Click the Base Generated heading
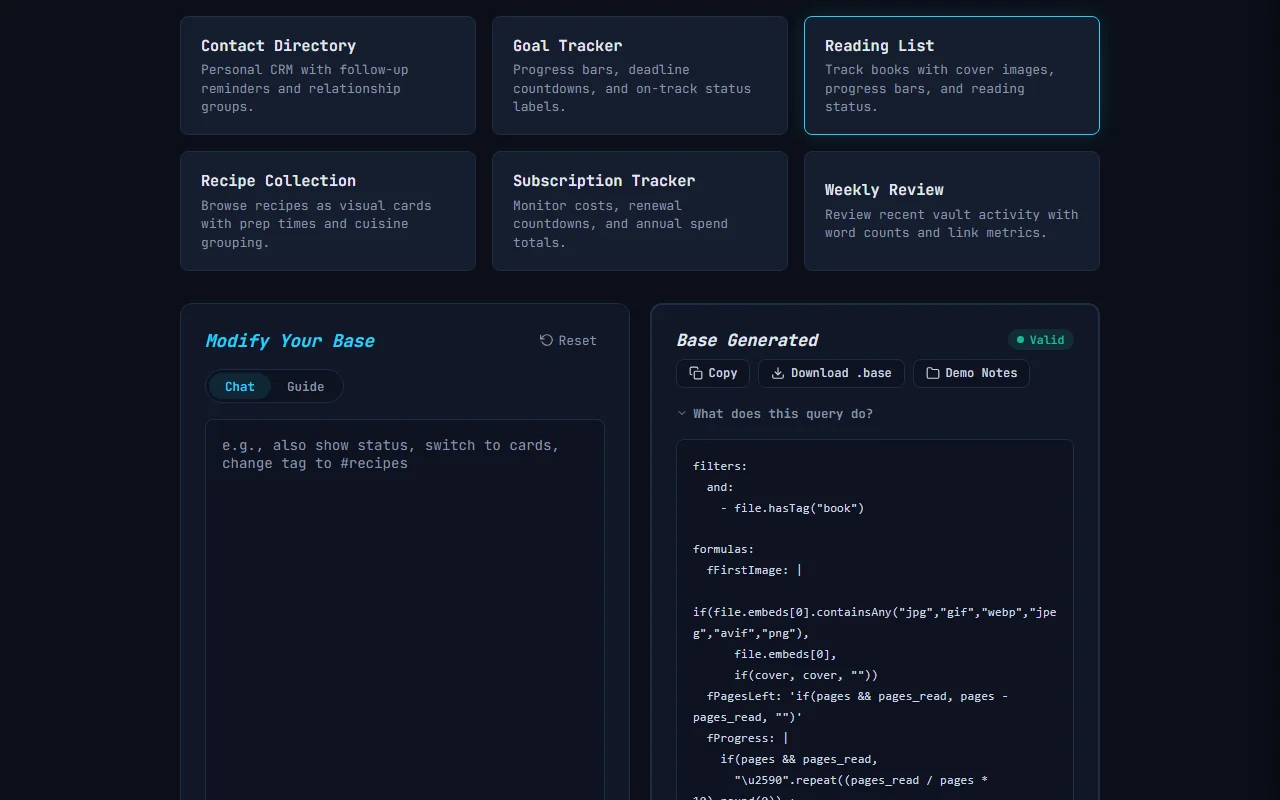This screenshot has height=800, width=1280. click(747, 340)
